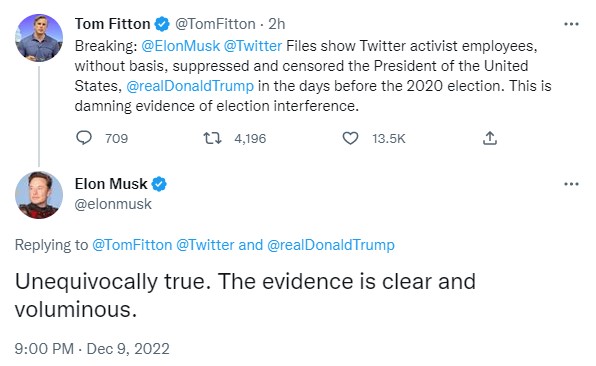Open more options on Tom Fitton's tweet
The width and height of the screenshot is (596, 366).
(x=571, y=24)
